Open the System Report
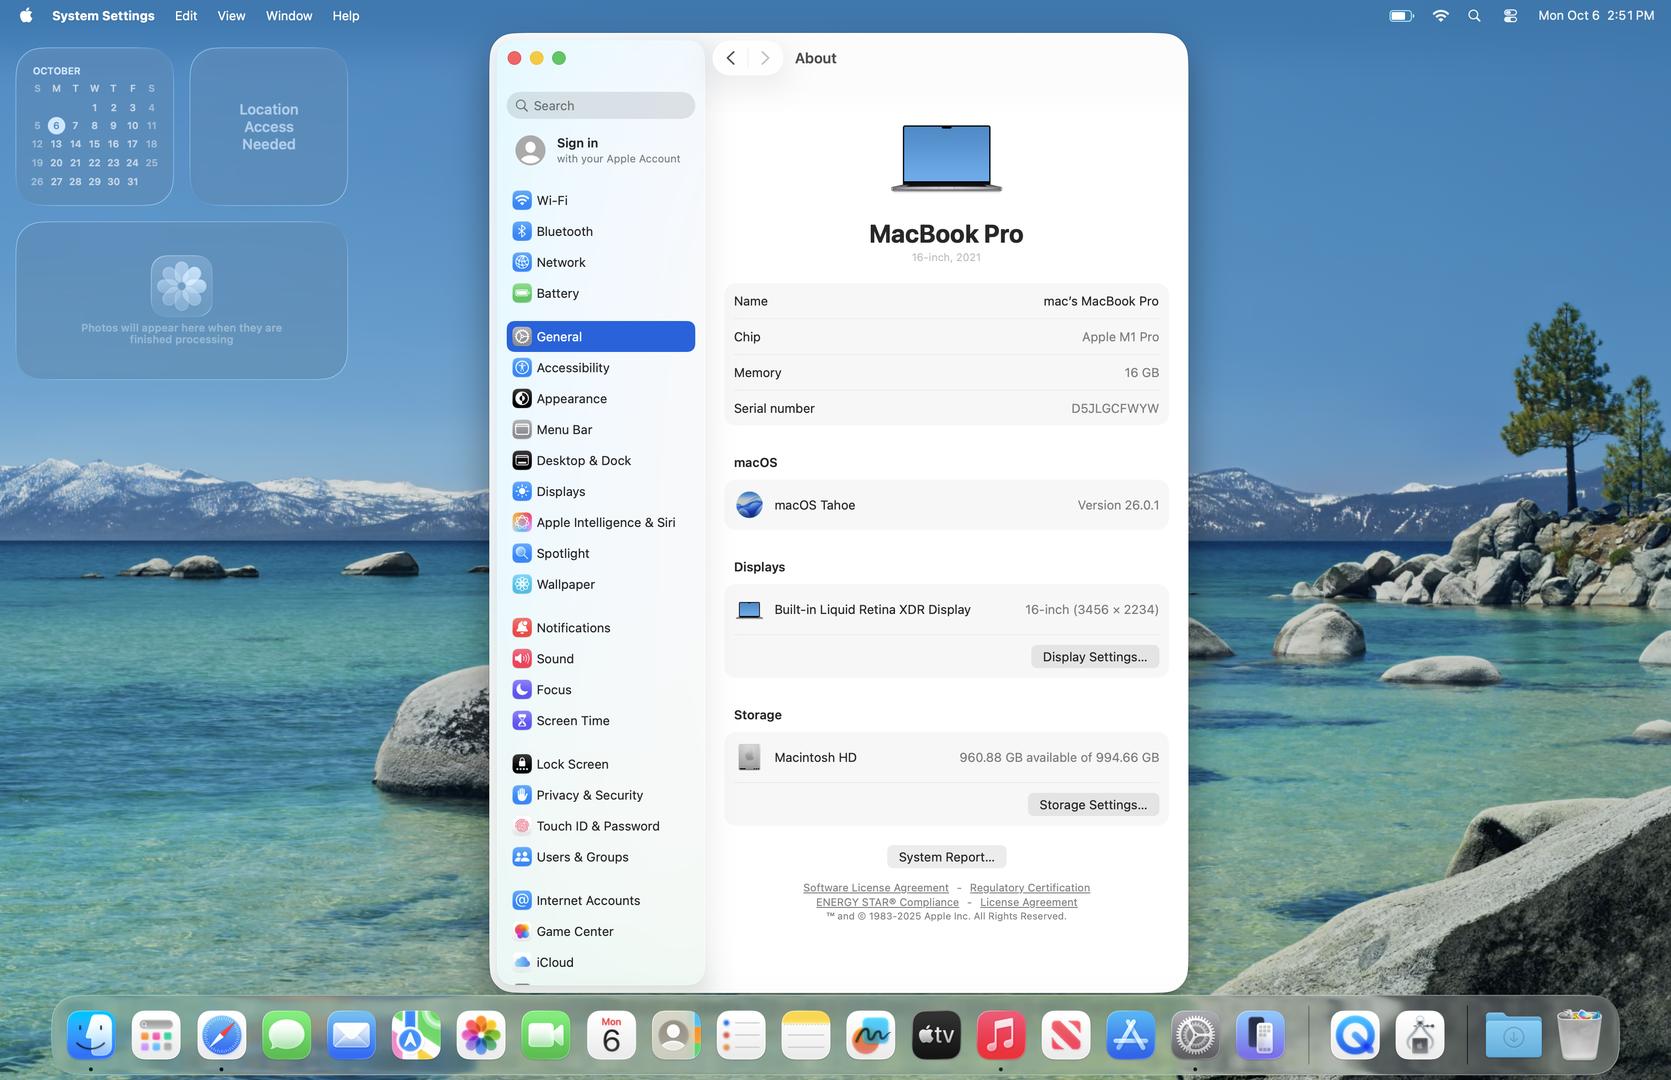This screenshot has width=1671, height=1080. pyautogui.click(x=946, y=857)
